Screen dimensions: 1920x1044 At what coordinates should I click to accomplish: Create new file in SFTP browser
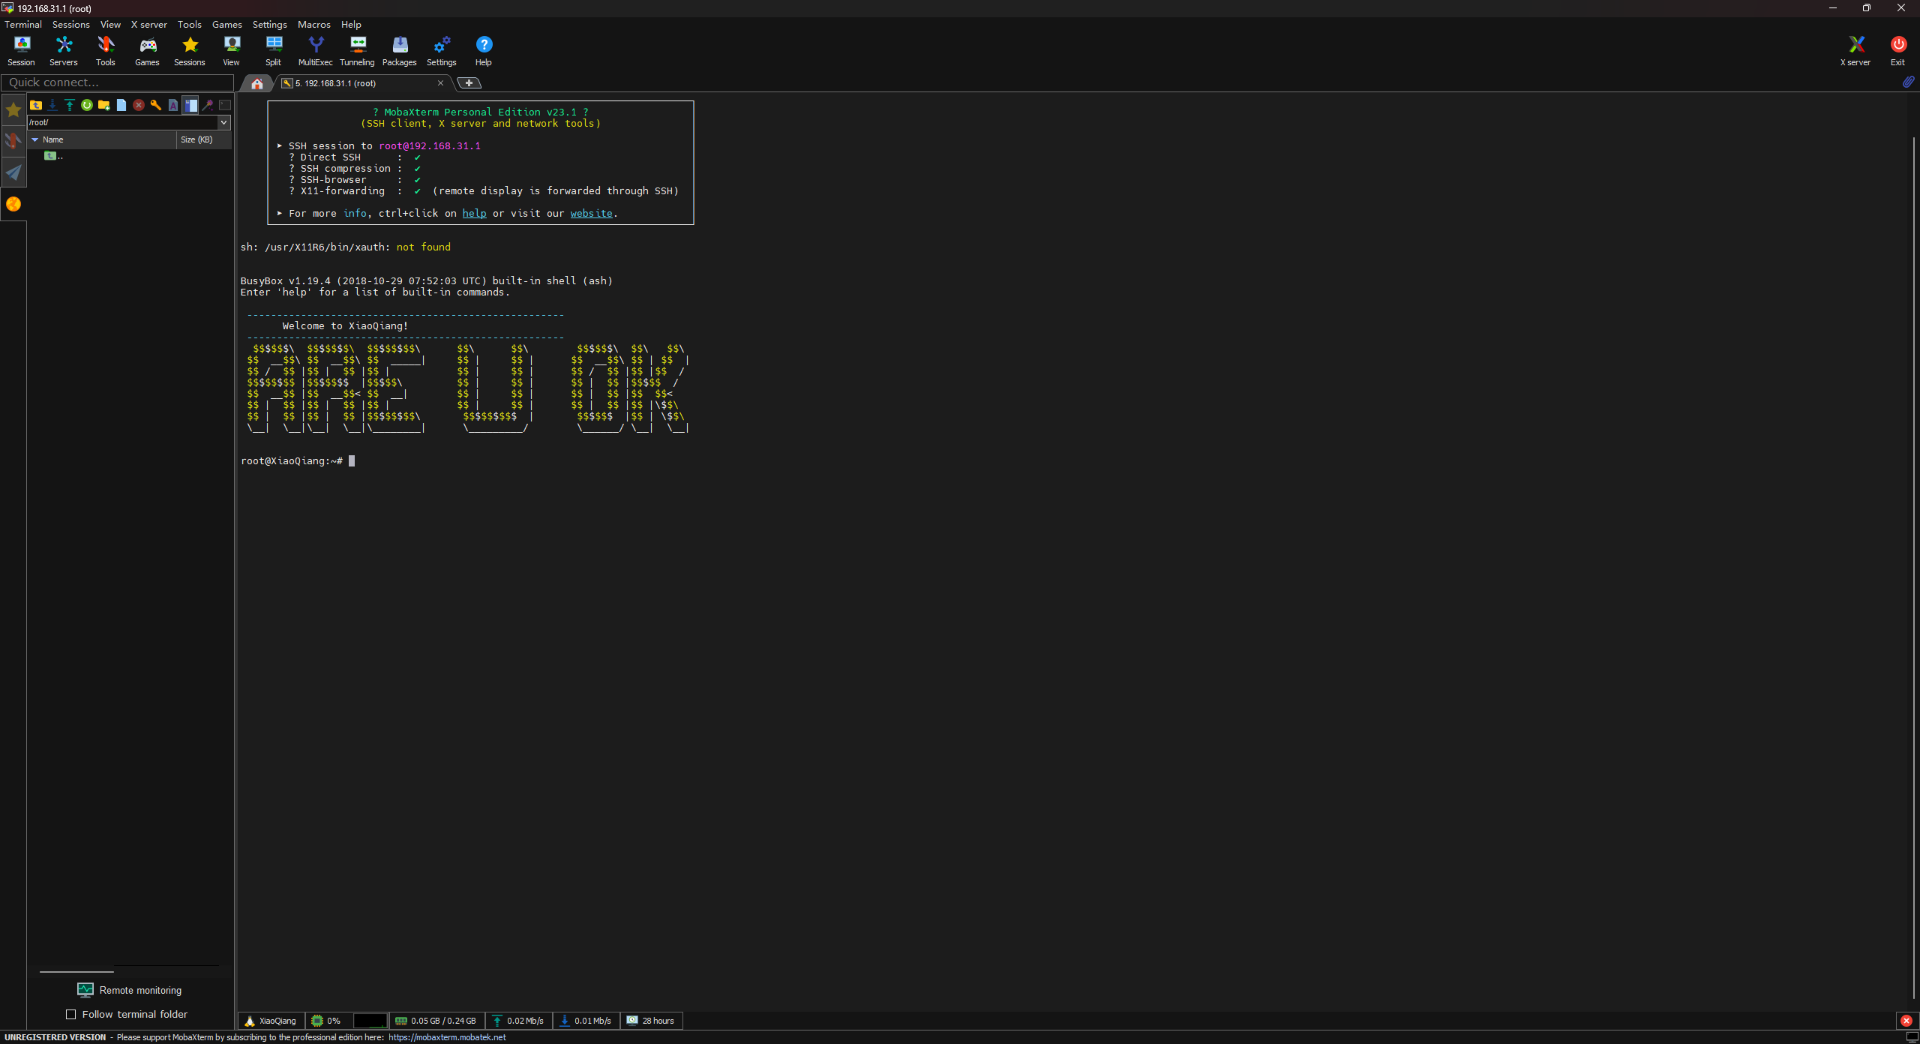pyautogui.click(x=121, y=105)
